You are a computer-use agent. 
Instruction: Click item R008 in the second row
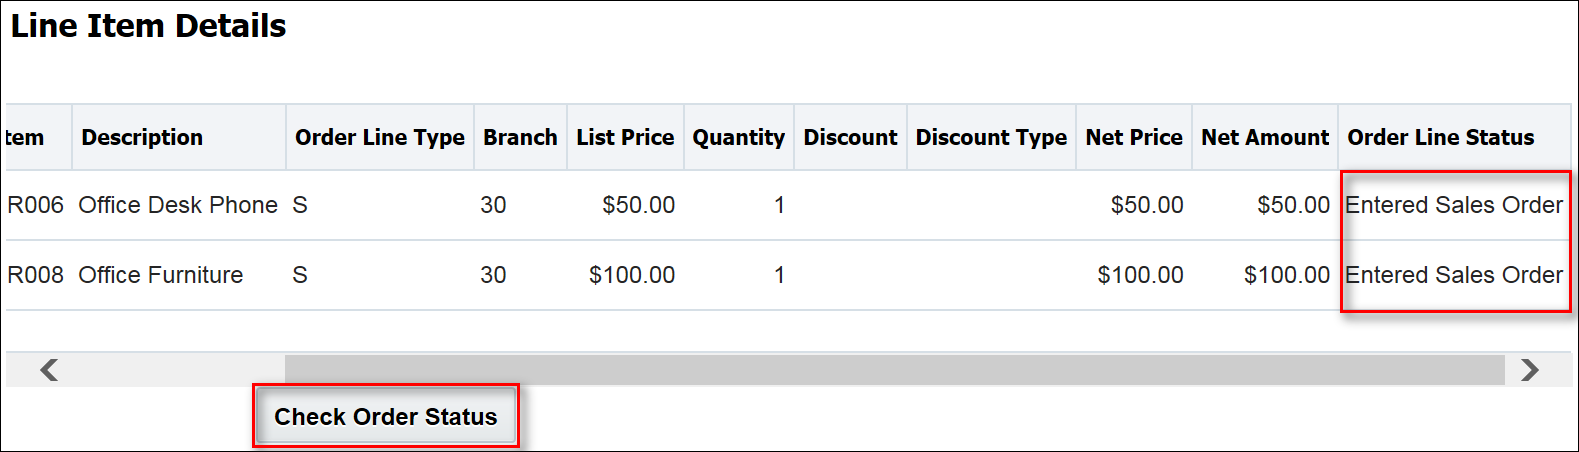point(35,275)
